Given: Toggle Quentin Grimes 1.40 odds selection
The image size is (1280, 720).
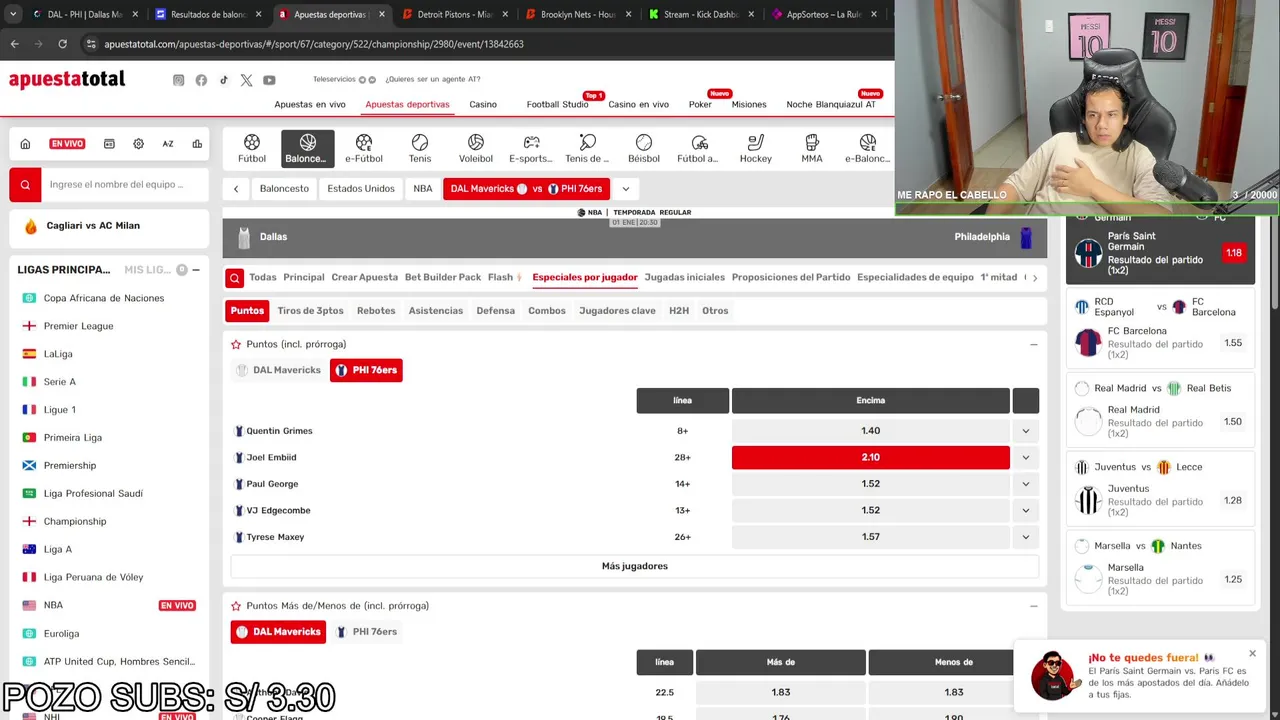Looking at the screenshot, I should 870,431.
